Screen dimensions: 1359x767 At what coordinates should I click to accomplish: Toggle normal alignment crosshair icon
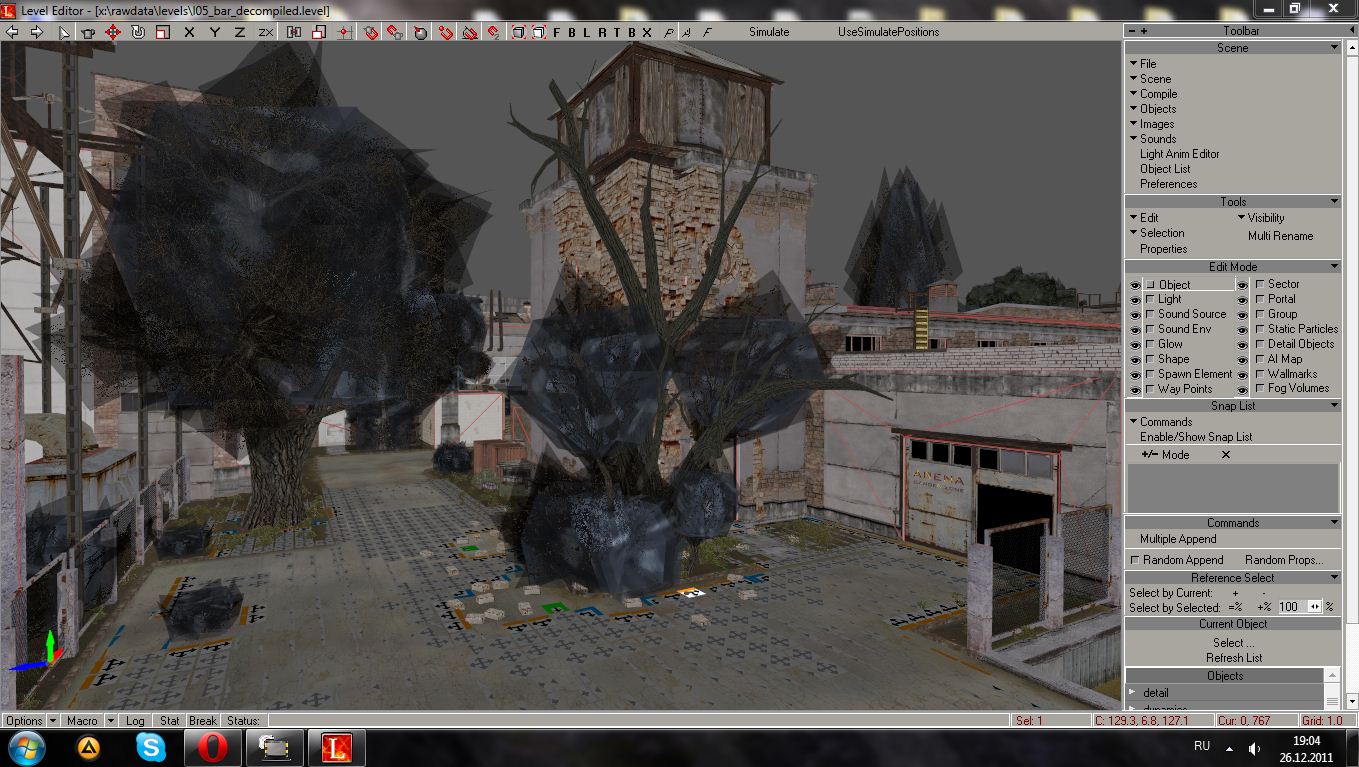point(344,32)
